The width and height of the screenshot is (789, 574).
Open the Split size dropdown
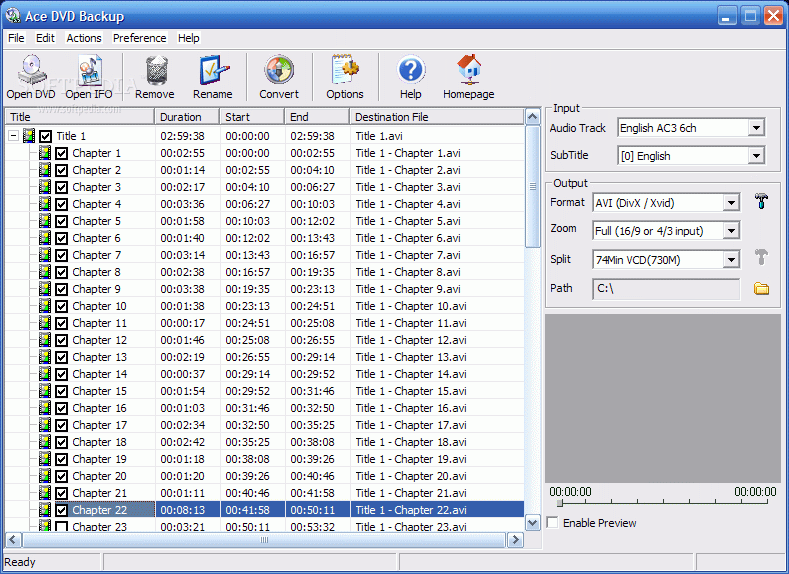731,260
